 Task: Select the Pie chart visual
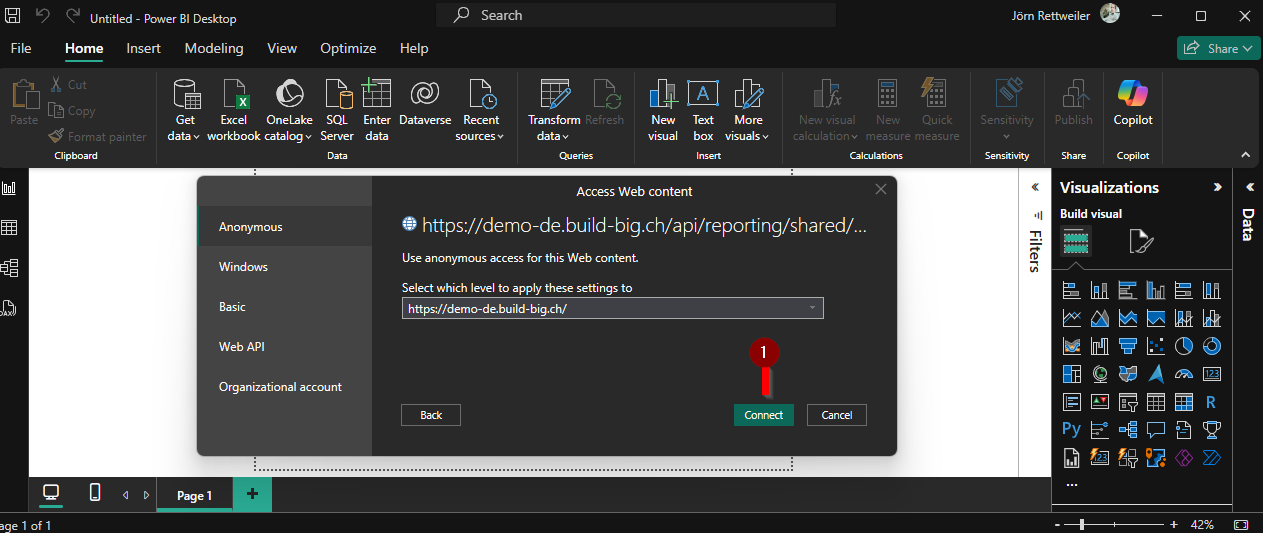1184,347
